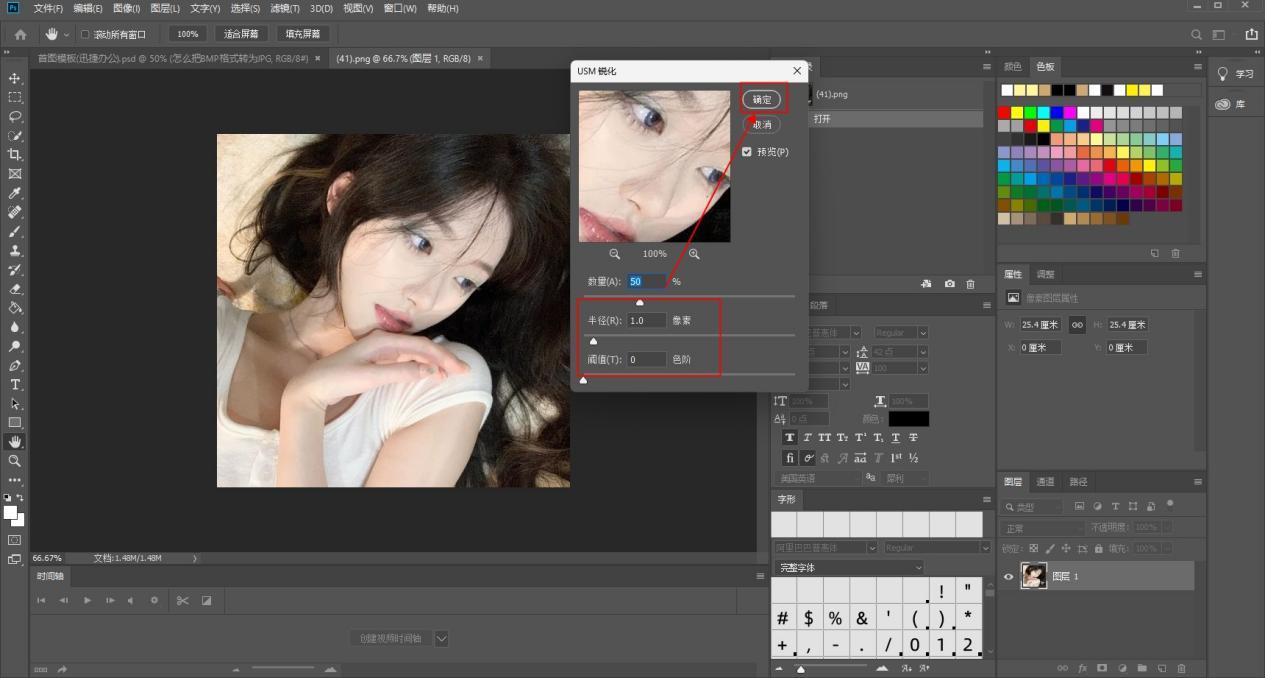Uncheck the 预览(P) checkbox

pos(747,152)
